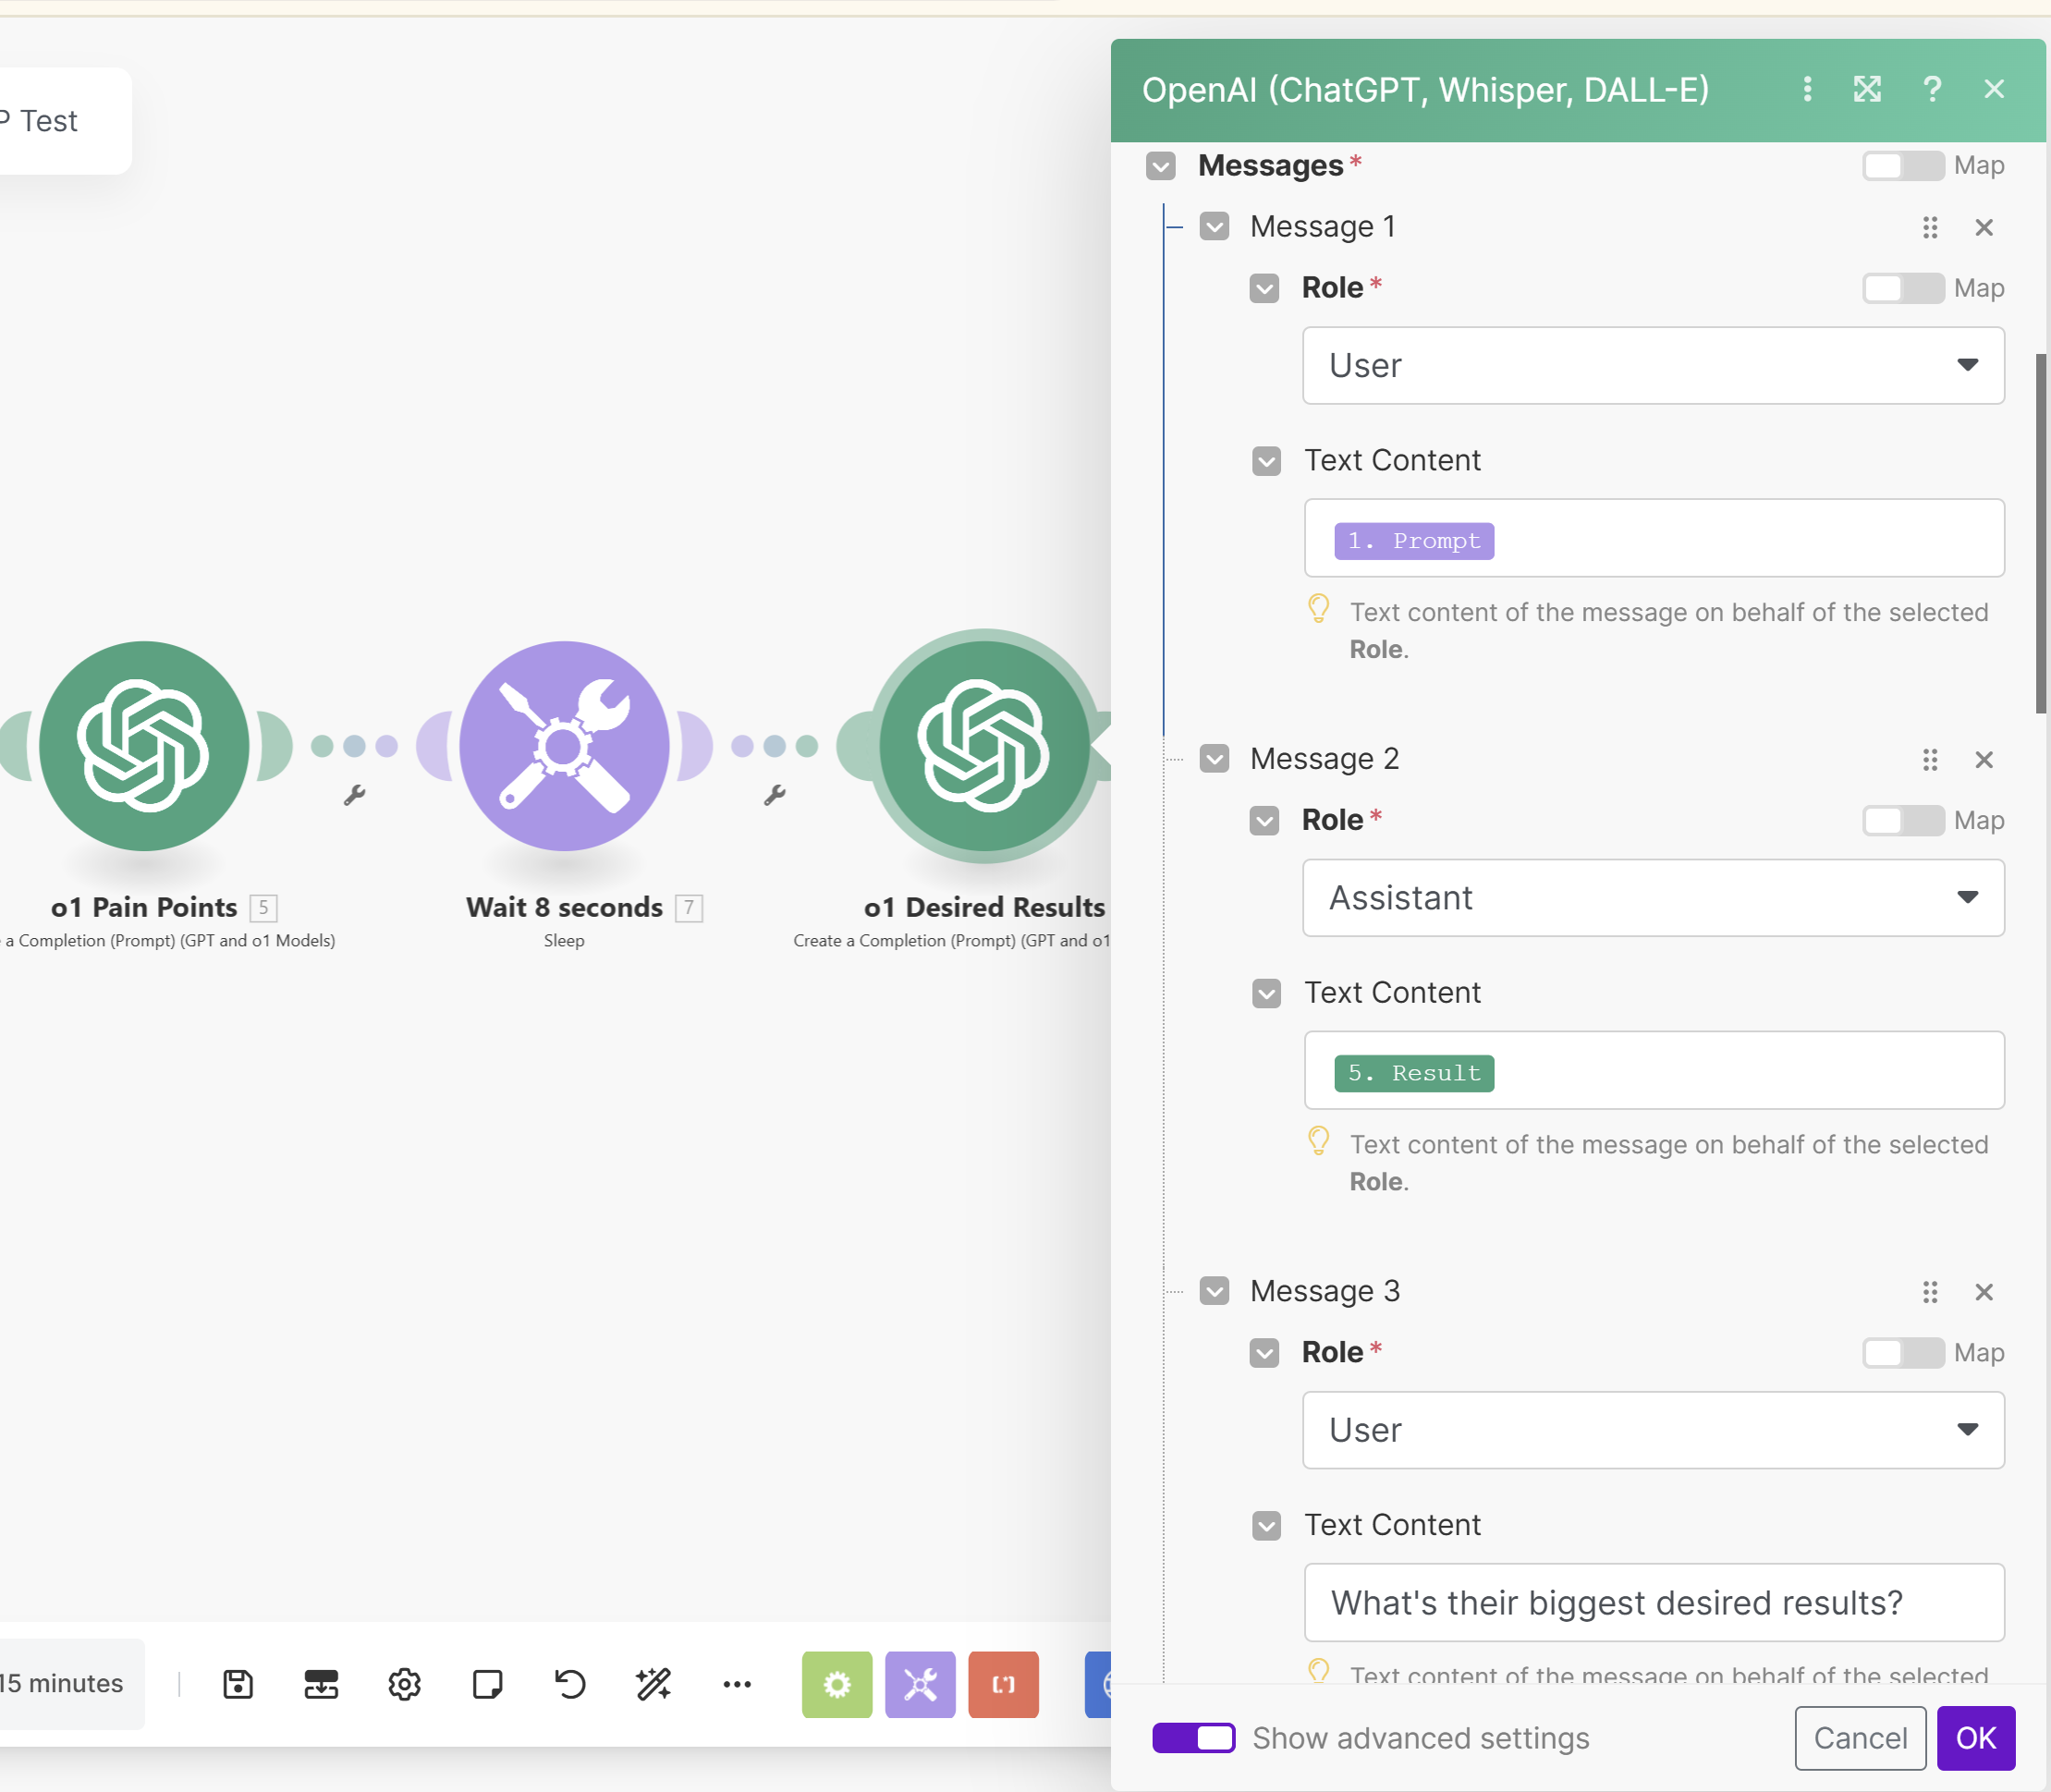Click the undo arrow icon
The height and width of the screenshot is (1792, 2051).
[570, 1684]
